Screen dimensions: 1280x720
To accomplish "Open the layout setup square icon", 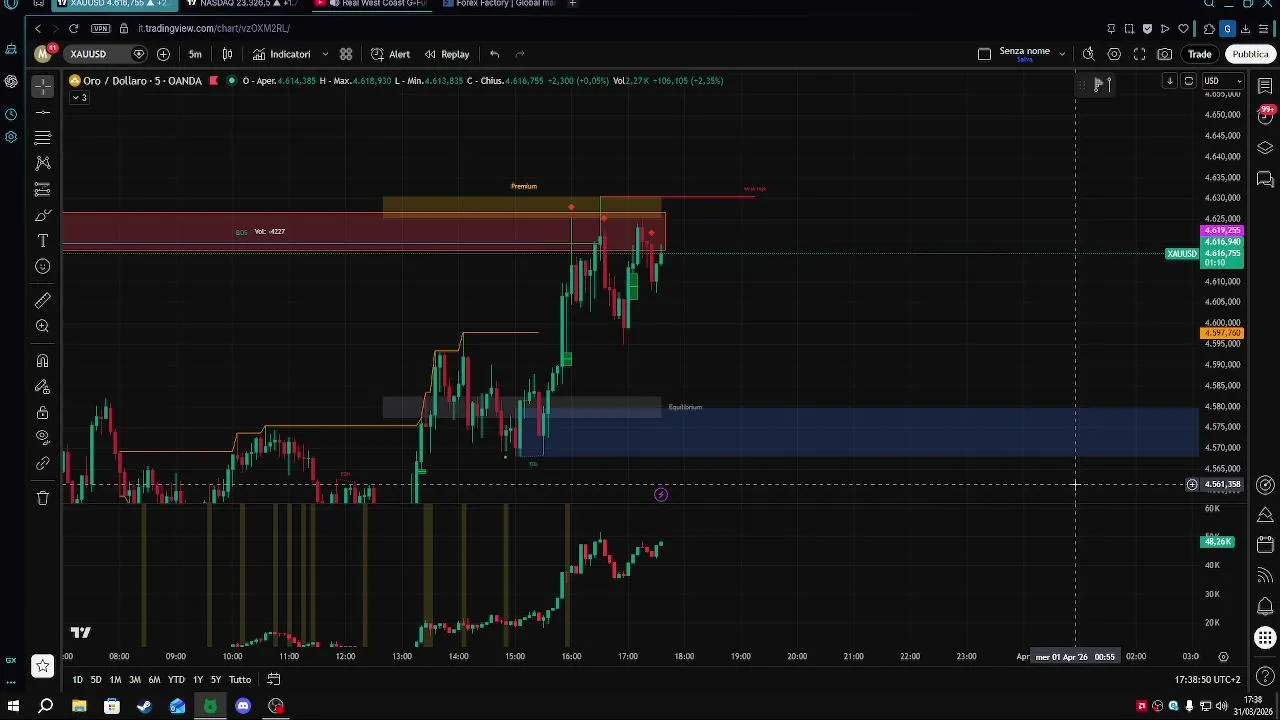I will (x=984, y=54).
